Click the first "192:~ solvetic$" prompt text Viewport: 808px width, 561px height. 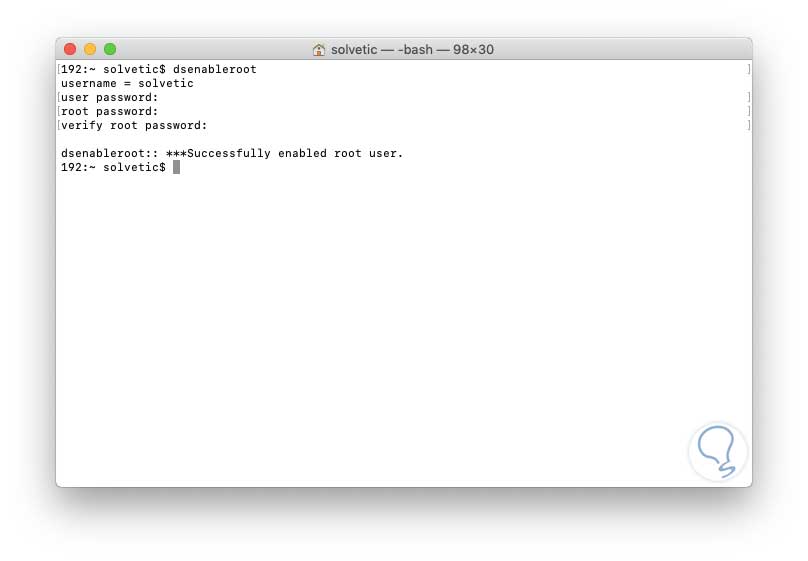113,70
